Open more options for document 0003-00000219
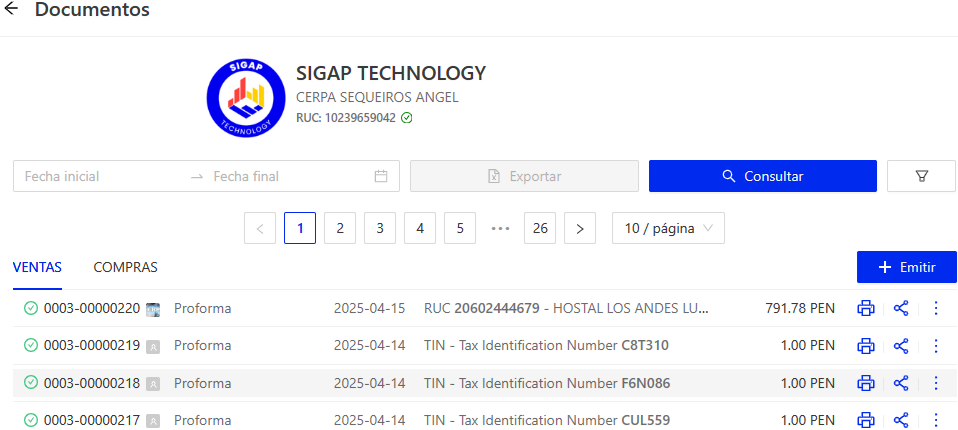This screenshot has width=958, height=430. [x=936, y=346]
